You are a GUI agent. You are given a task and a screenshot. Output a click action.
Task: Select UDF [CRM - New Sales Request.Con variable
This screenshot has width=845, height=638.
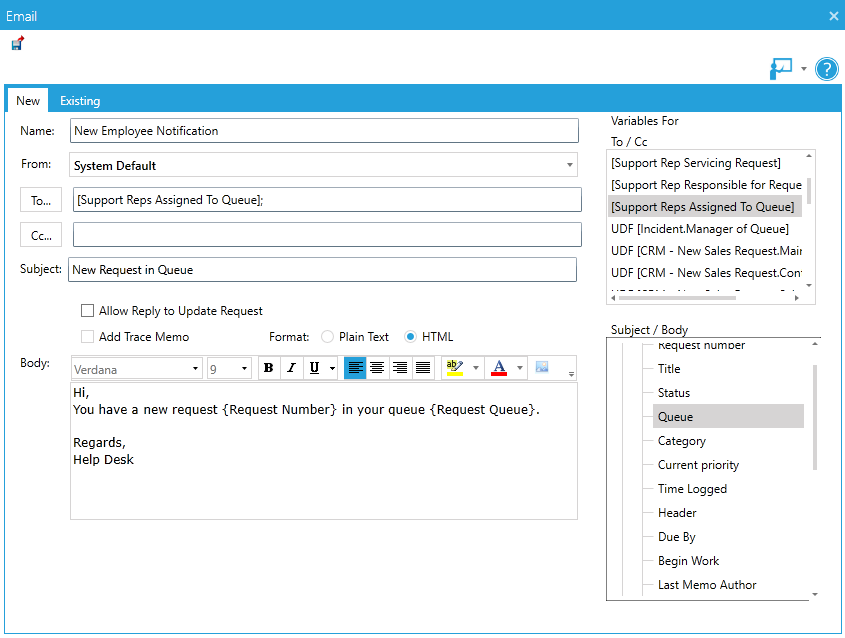[x=705, y=273]
